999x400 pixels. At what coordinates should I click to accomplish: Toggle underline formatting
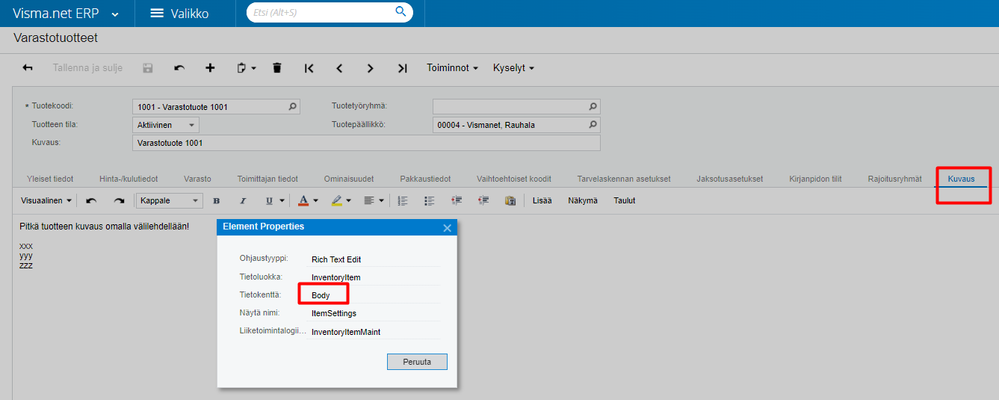(269, 201)
